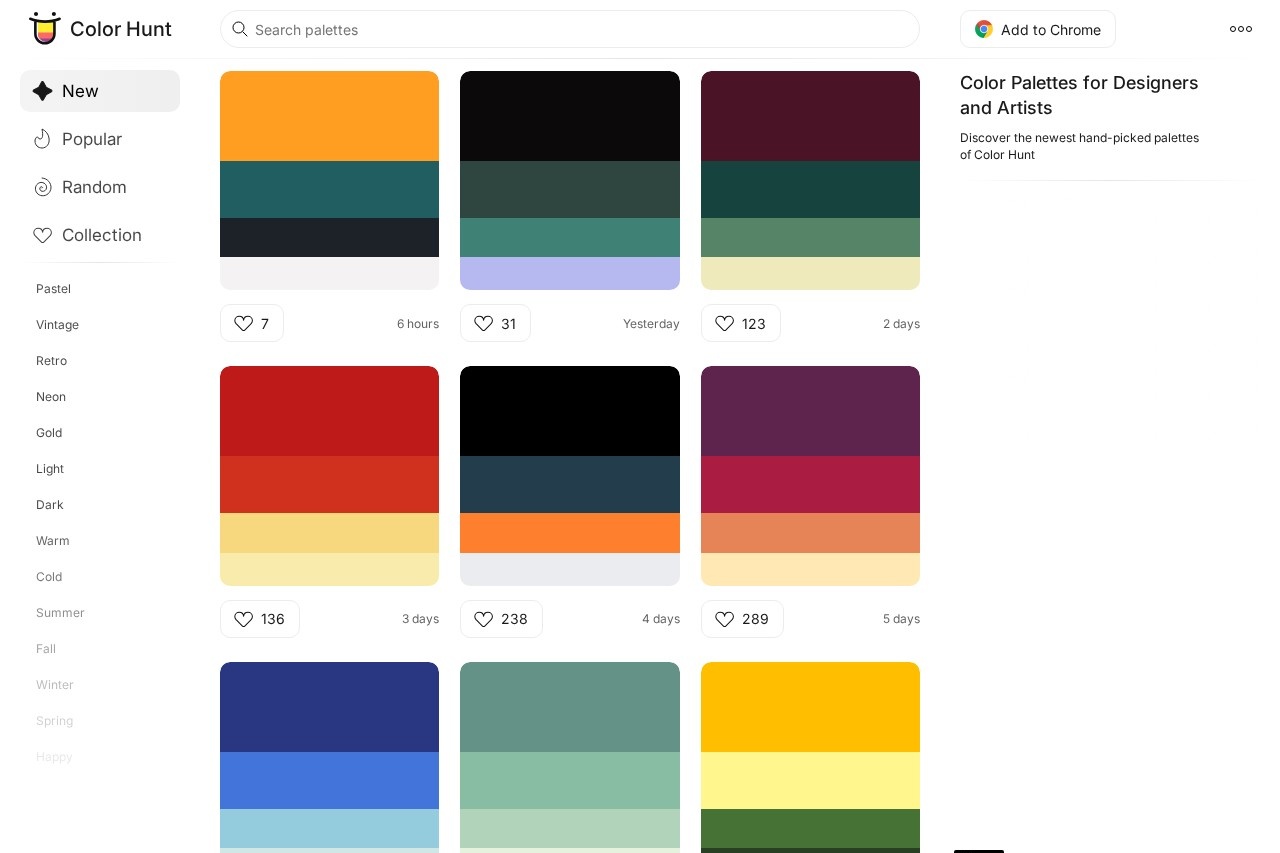
Task: Click the '6 hours' timestamp
Action: [x=418, y=324]
